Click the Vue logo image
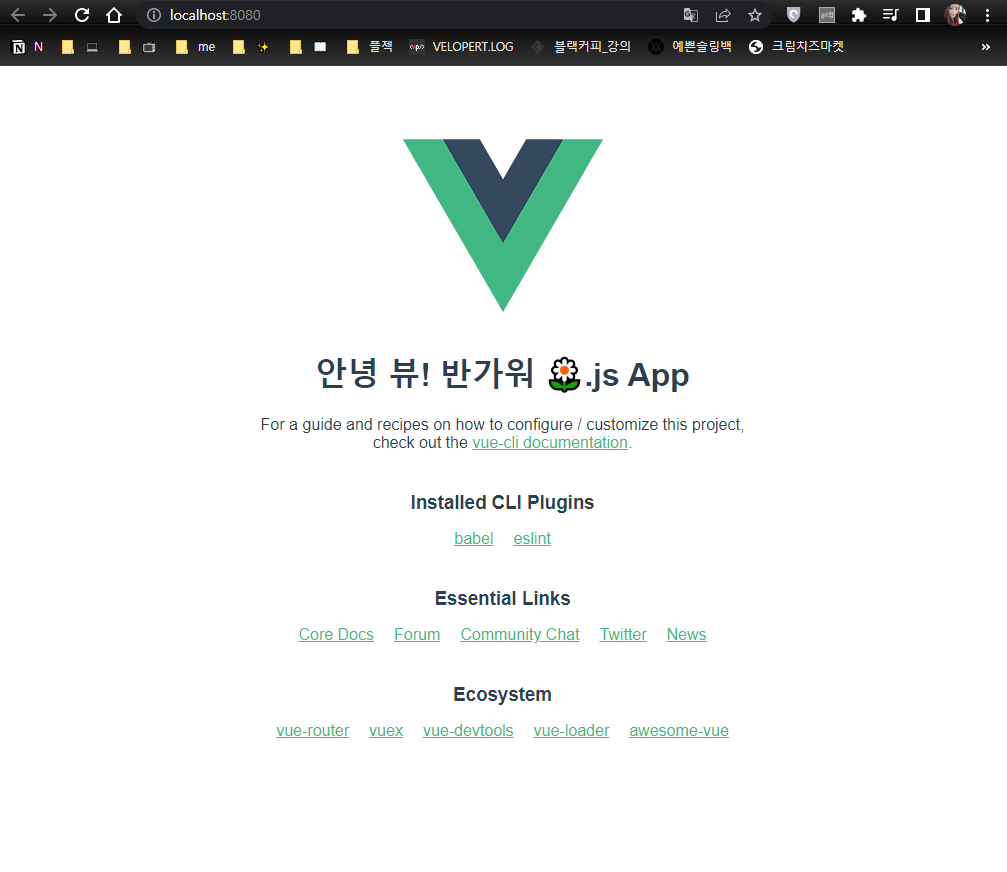 click(x=503, y=225)
